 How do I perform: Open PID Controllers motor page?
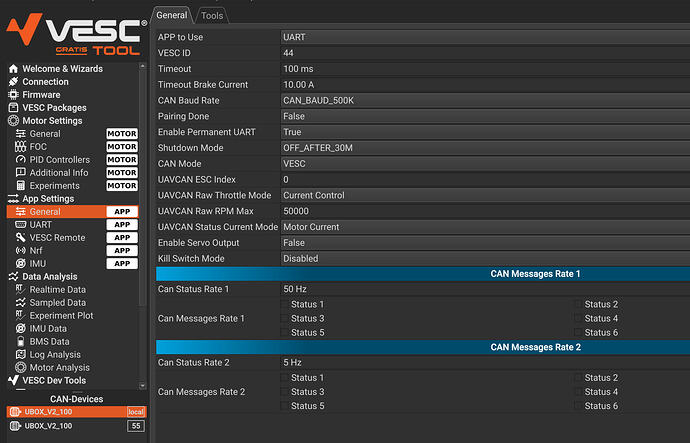pos(73,160)
